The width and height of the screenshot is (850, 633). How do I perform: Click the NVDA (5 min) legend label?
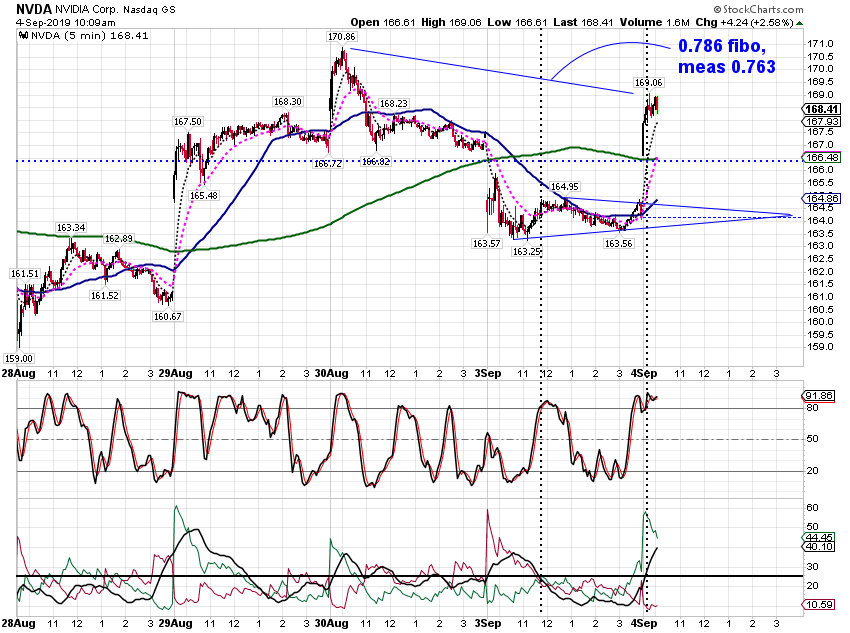point(89,36)
